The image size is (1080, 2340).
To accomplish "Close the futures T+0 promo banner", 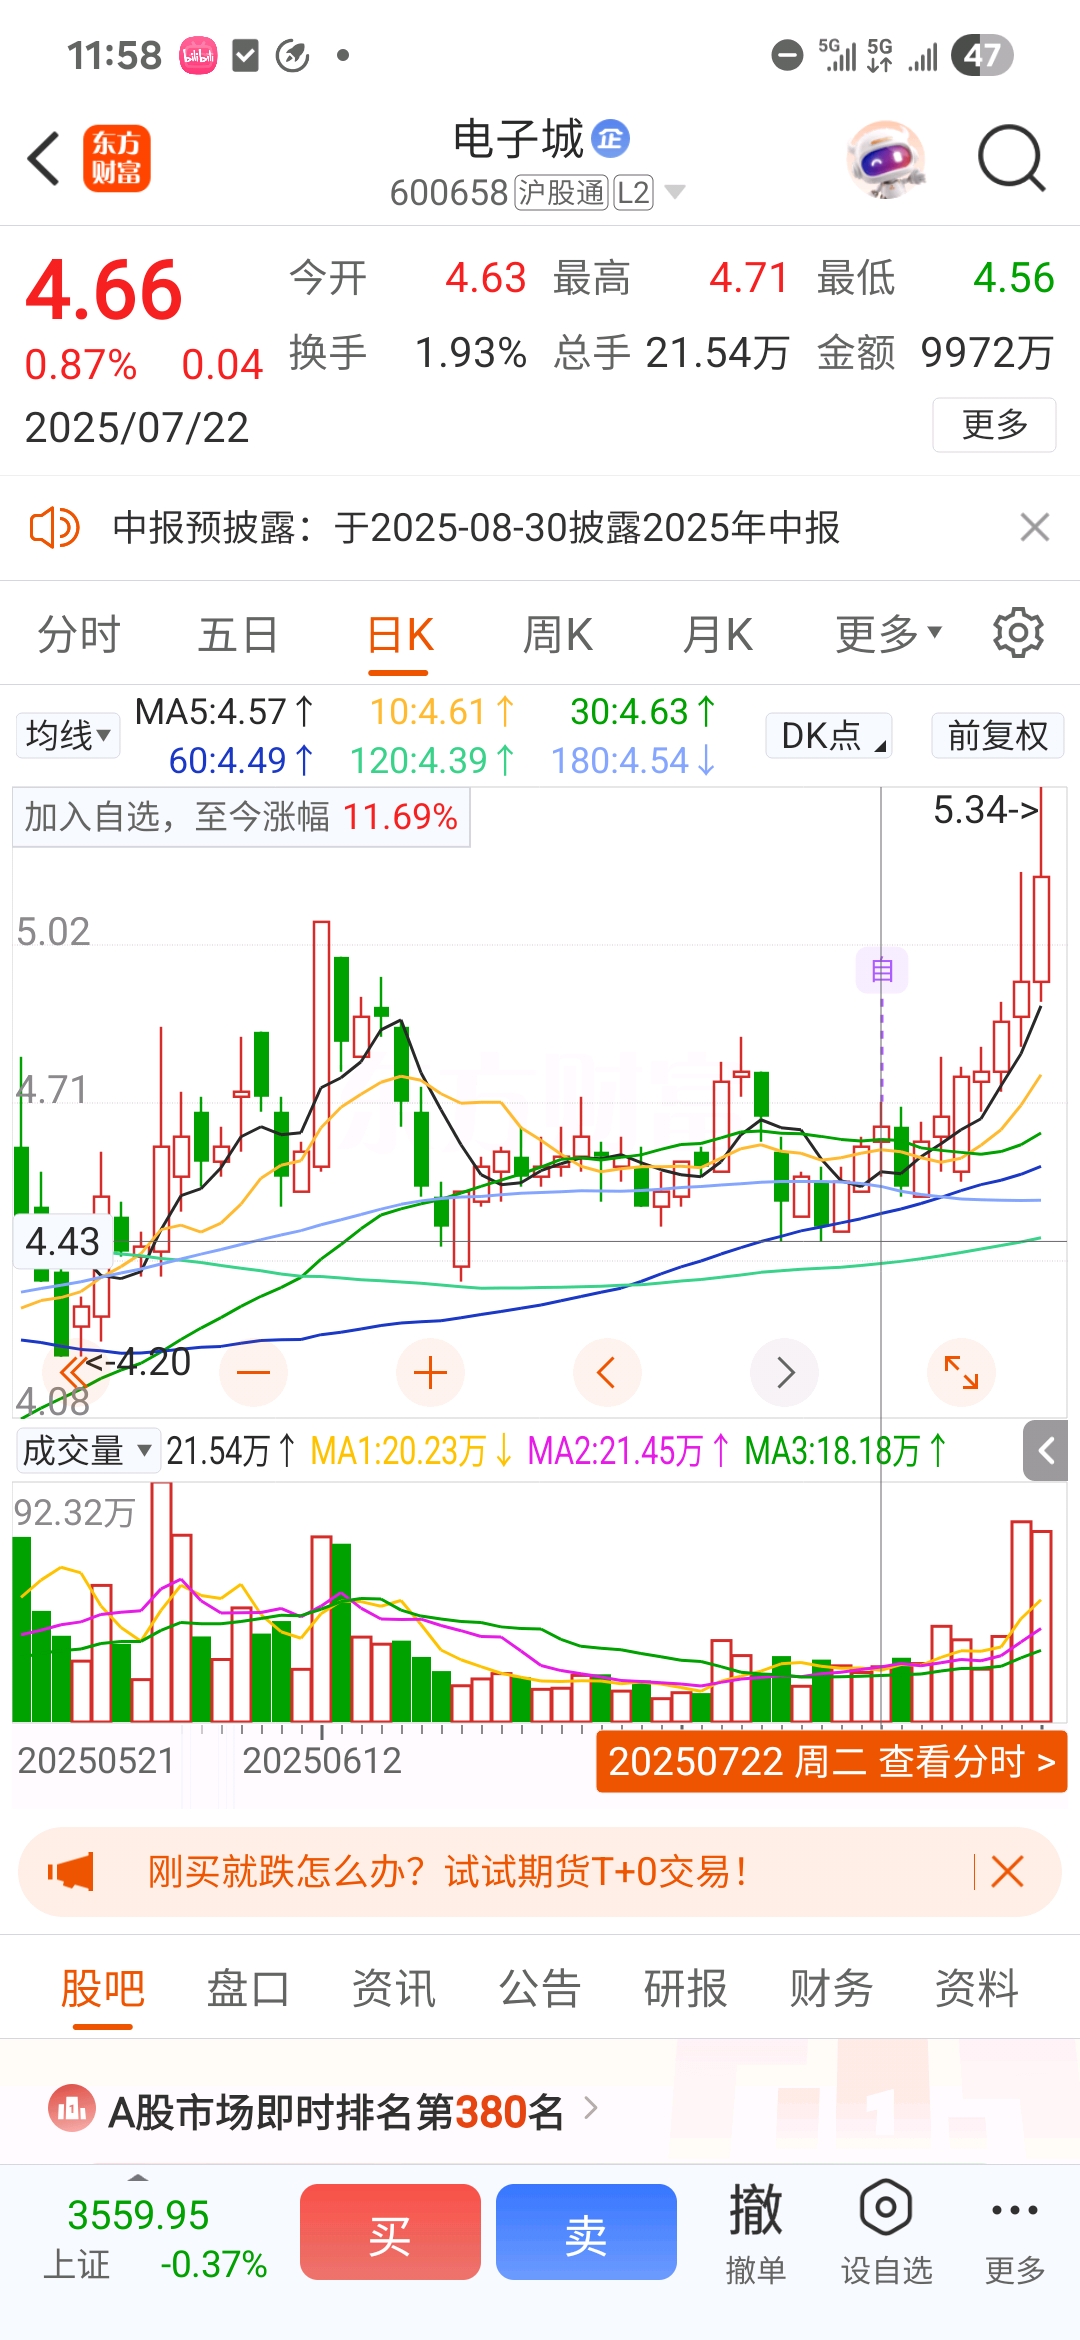I will coord(1007,1871).
